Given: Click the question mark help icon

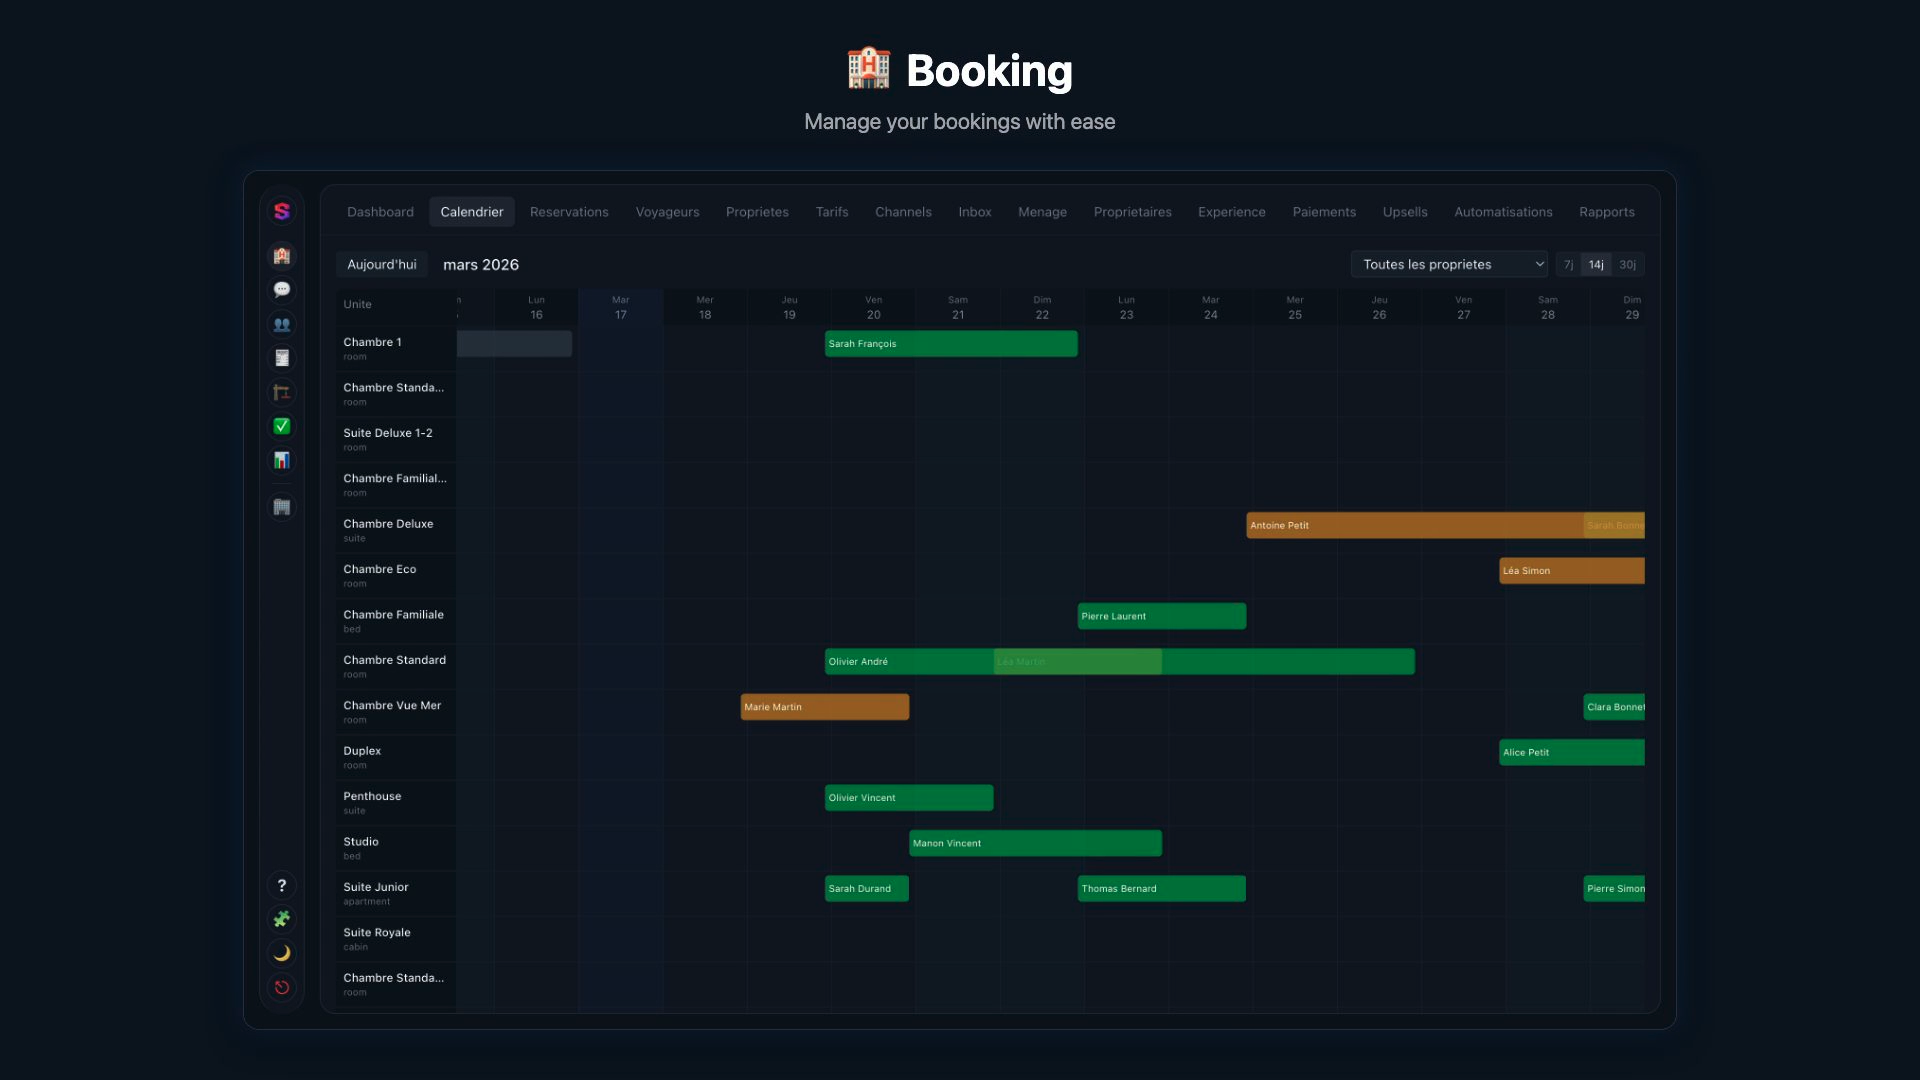Looking at the screenshot, I should (x=282, y=885).
